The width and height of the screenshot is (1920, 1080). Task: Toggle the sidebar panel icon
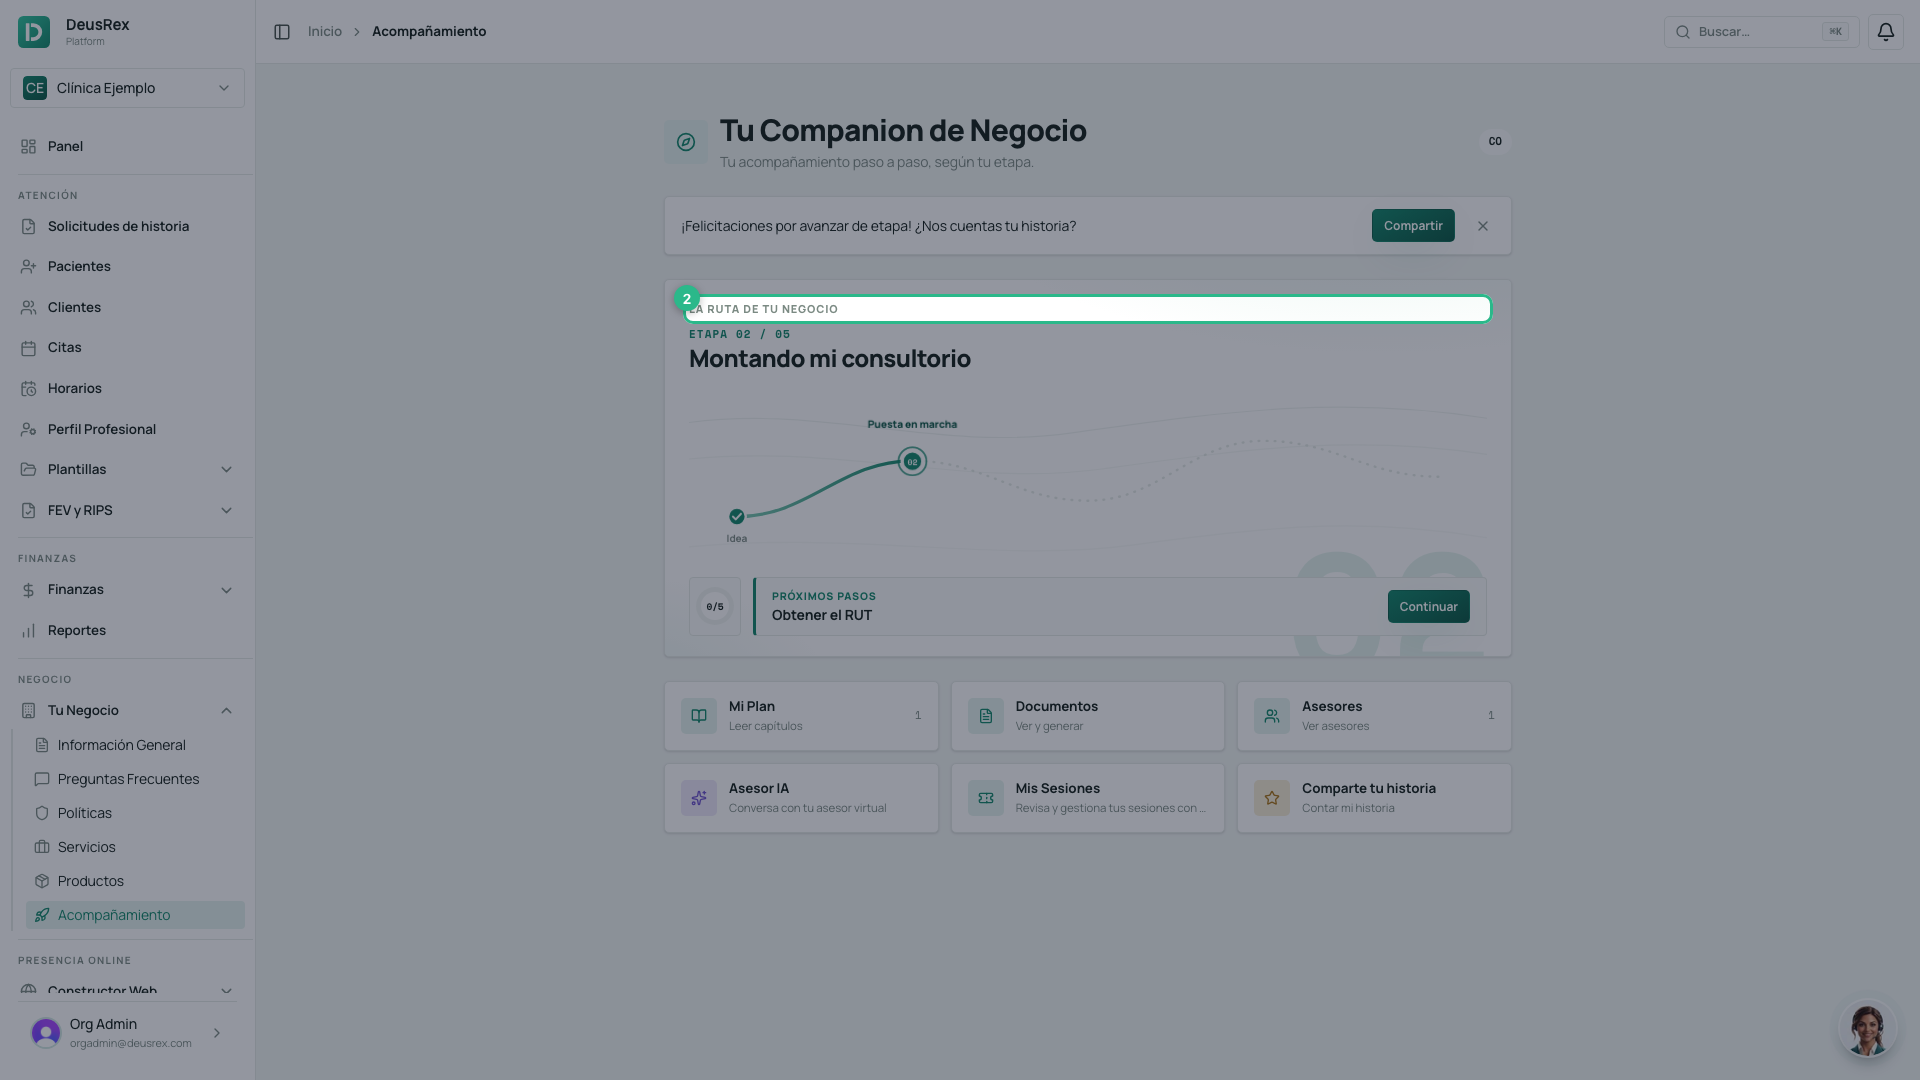282,32
